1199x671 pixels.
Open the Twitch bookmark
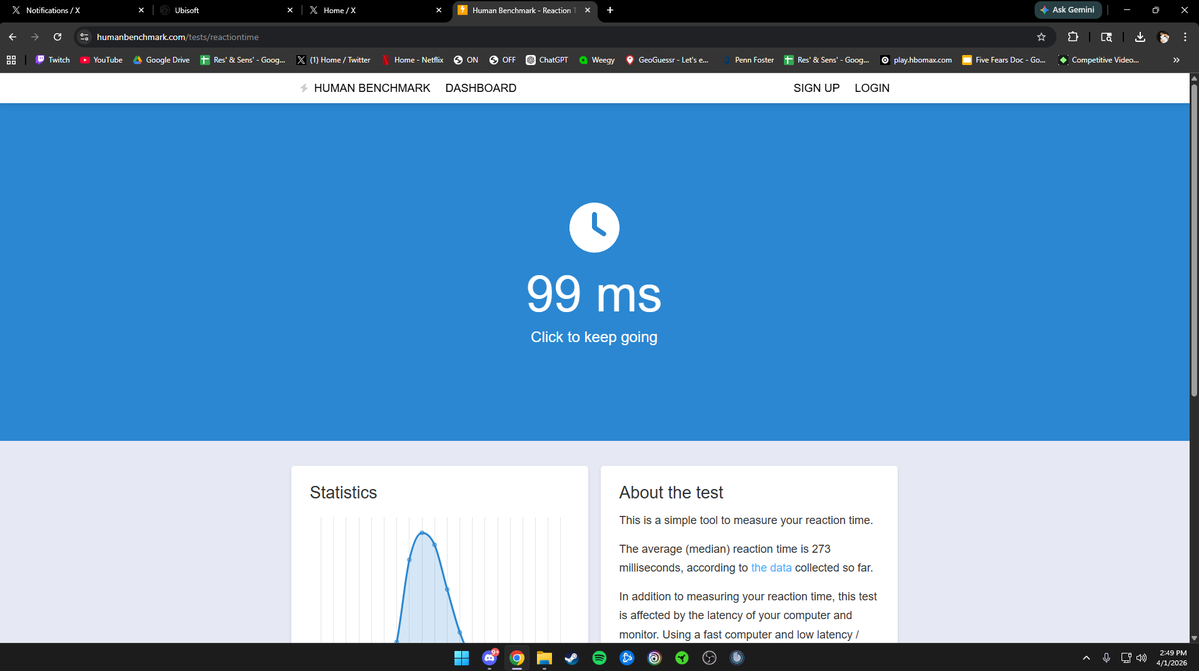coord(52,60)
